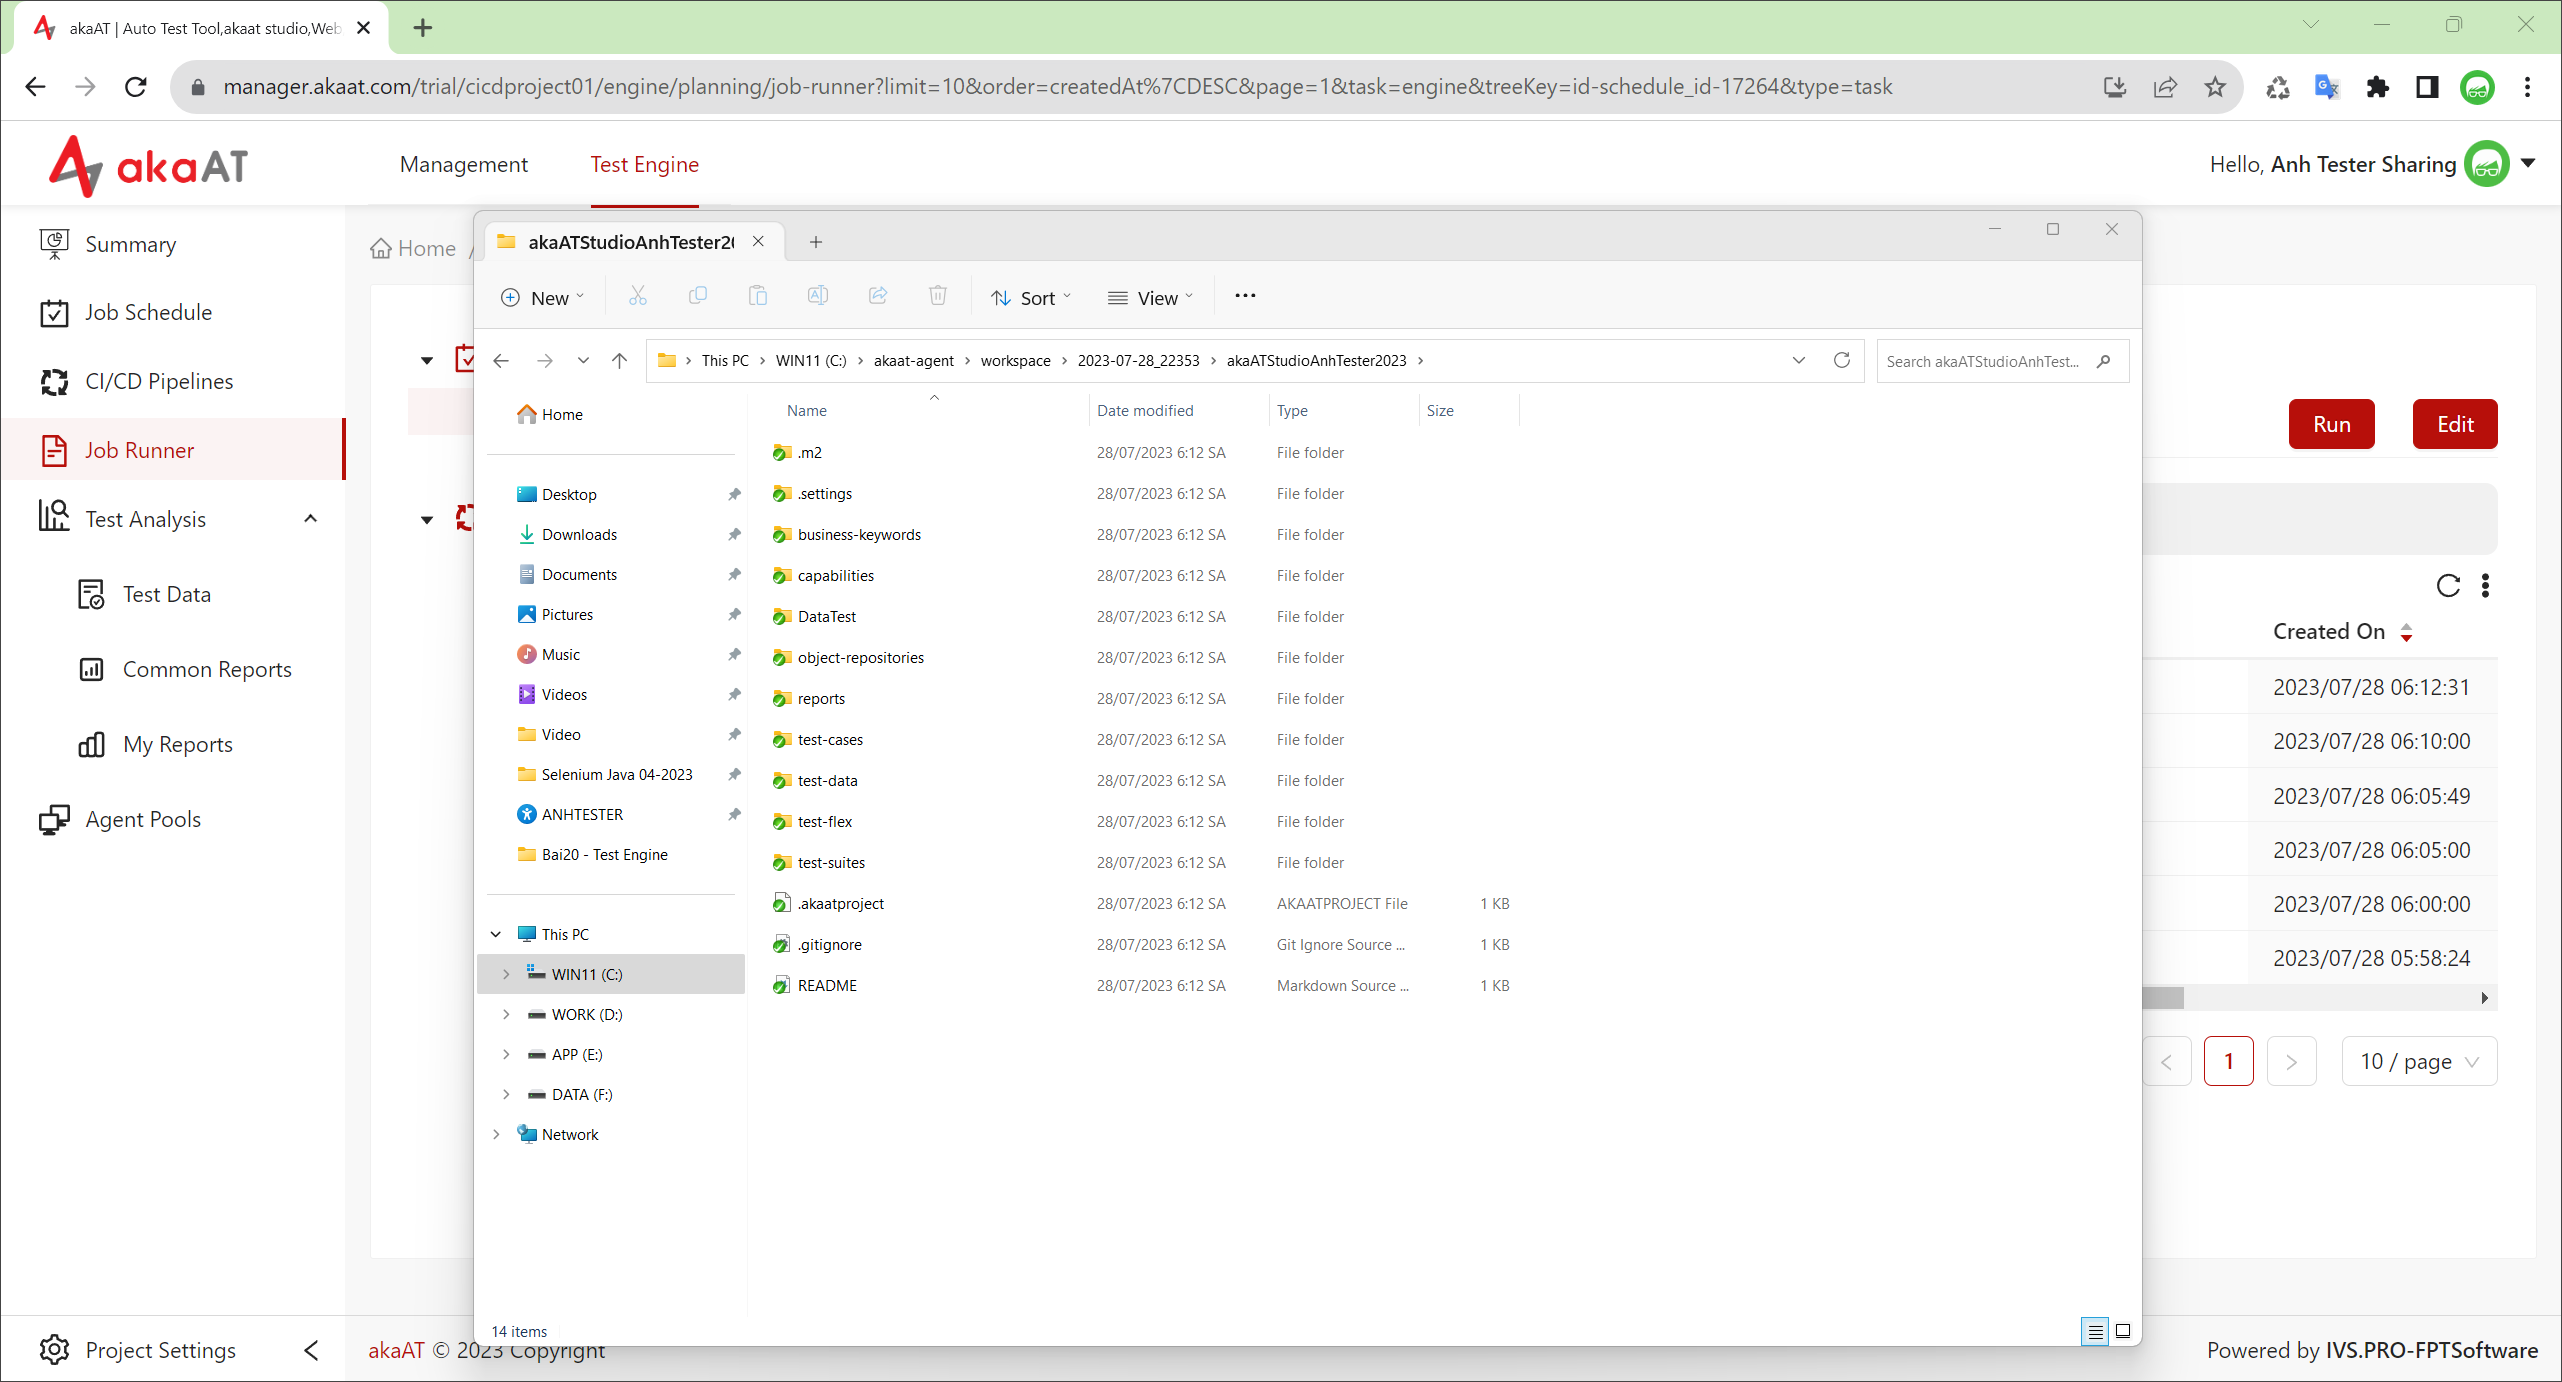The width and height of the screenshot is (2562, 1382).
Task: Click the Delete icon in Explorer toolbar
Action: coord(938,296)
